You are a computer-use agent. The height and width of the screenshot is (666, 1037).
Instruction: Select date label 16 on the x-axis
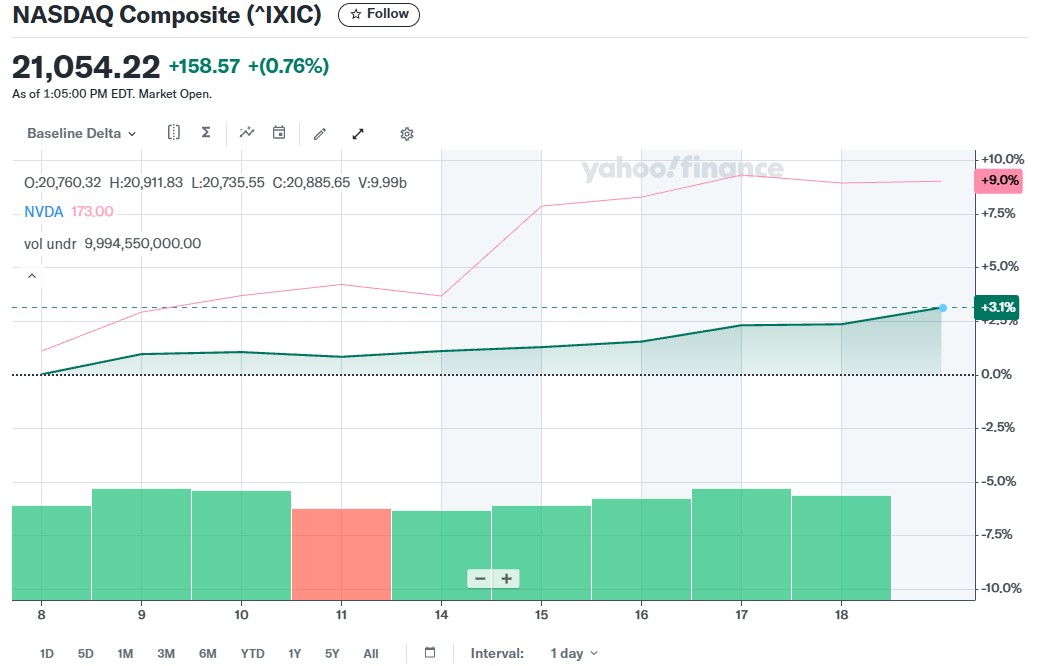click(642, 615)
